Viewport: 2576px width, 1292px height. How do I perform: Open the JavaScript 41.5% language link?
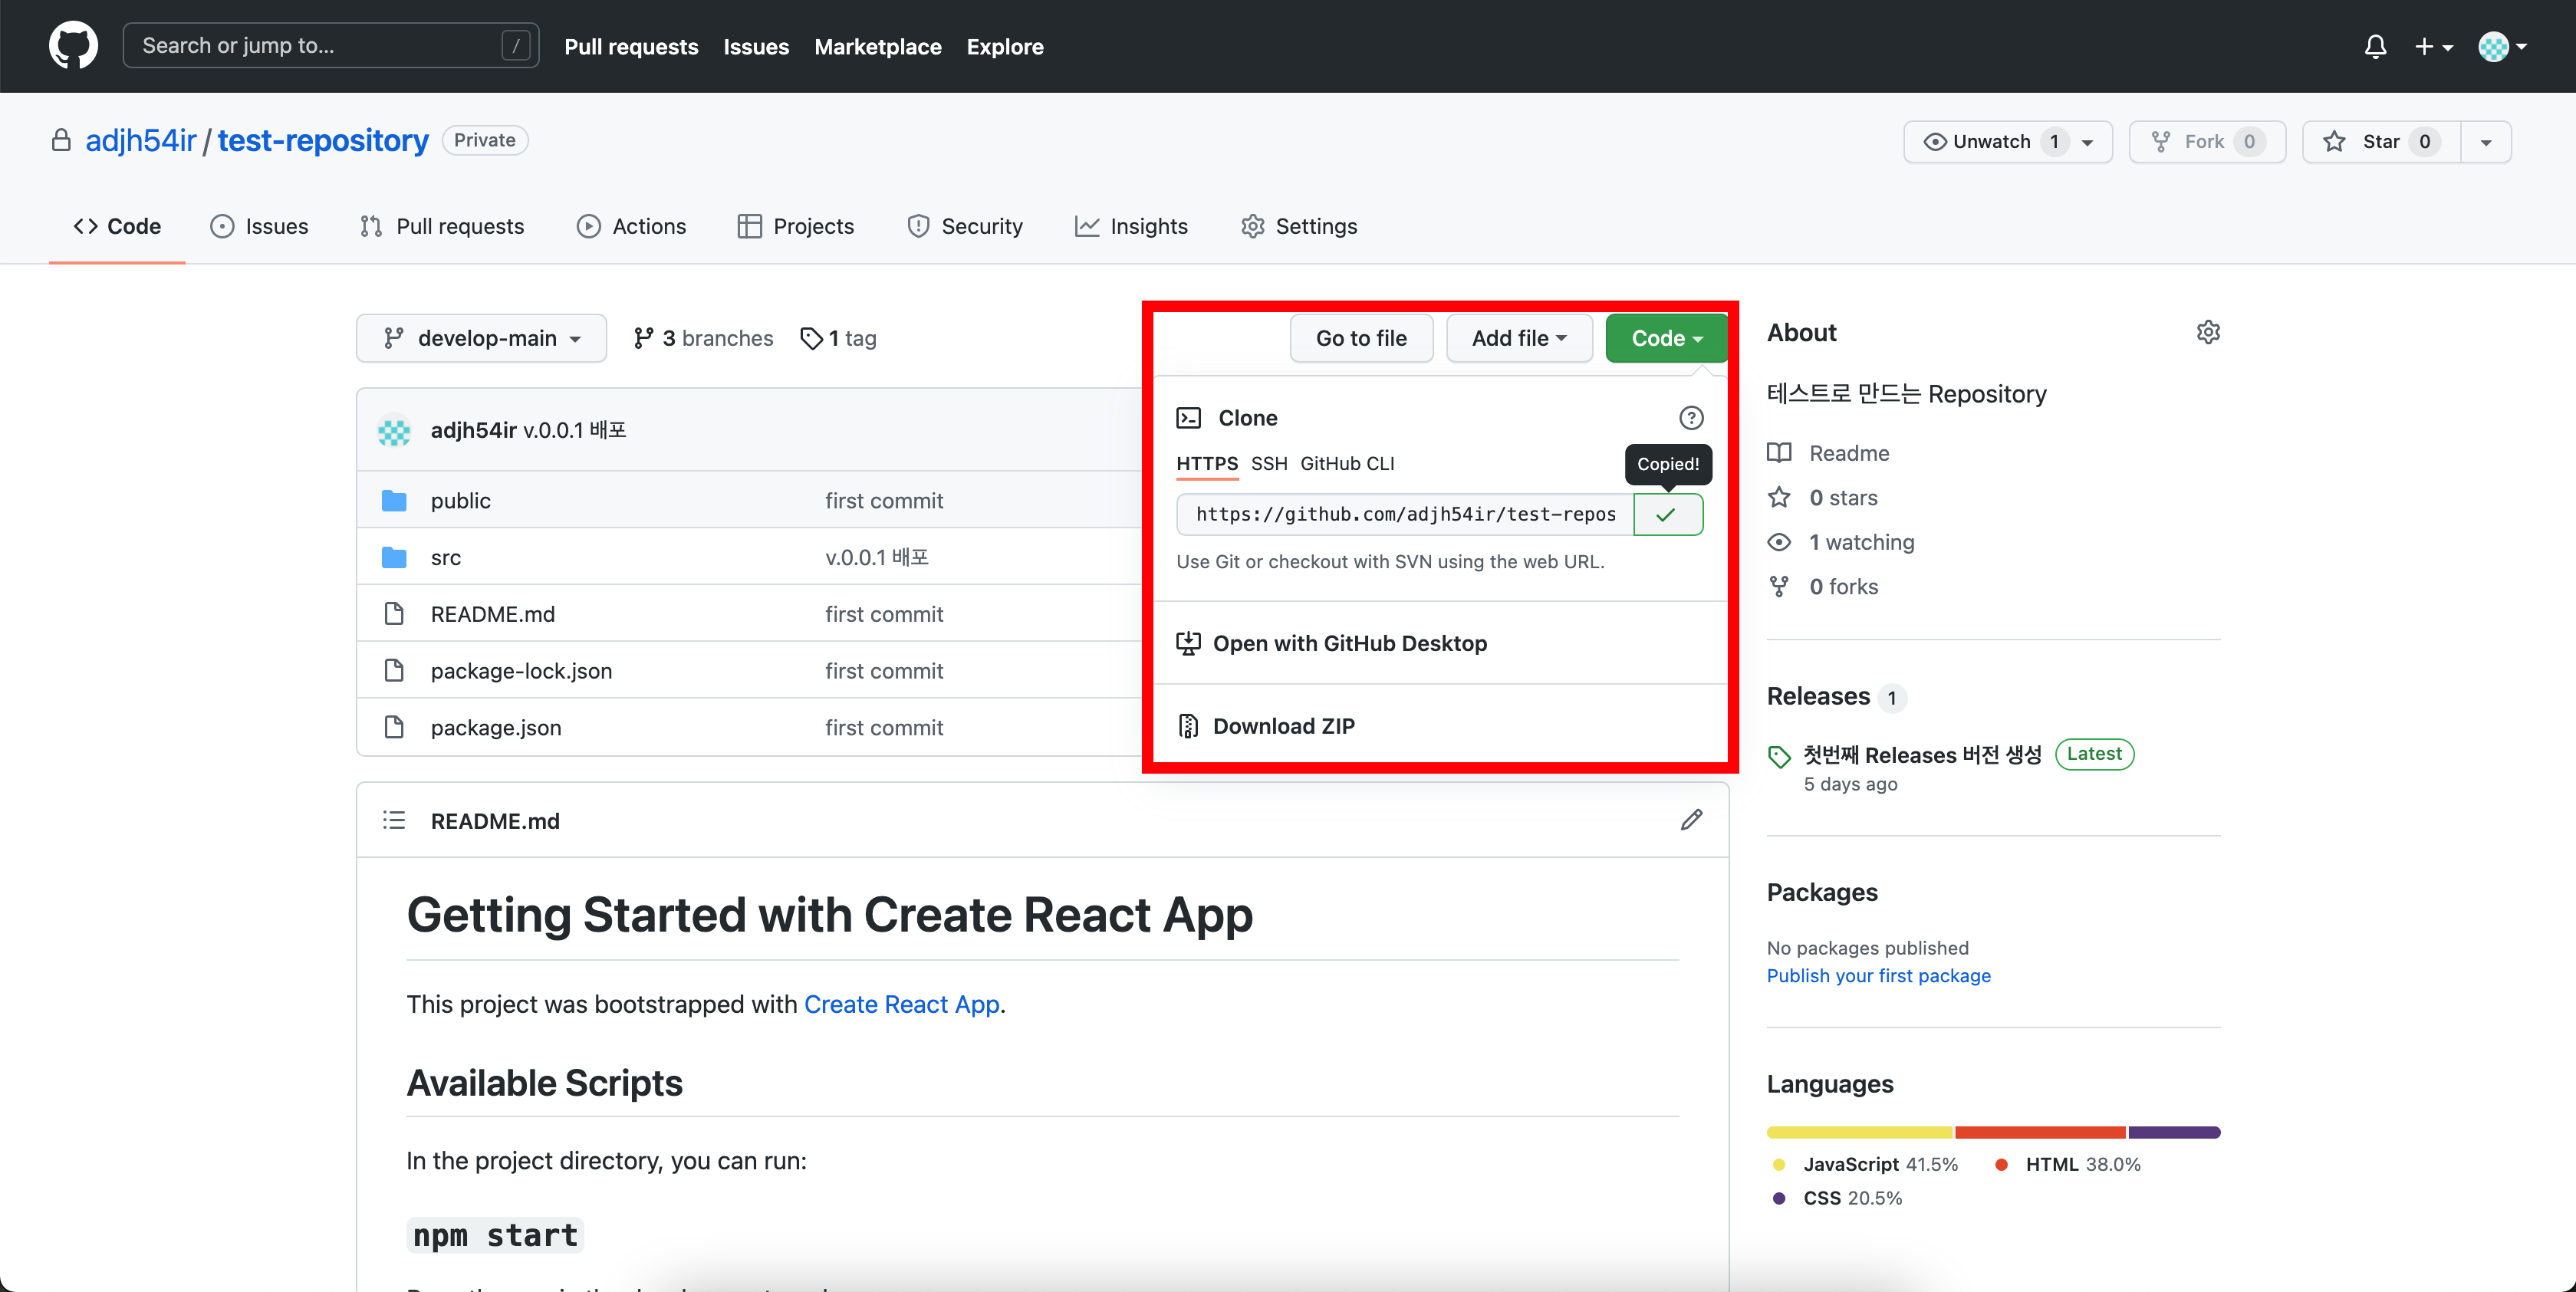pos(1866,1164)
